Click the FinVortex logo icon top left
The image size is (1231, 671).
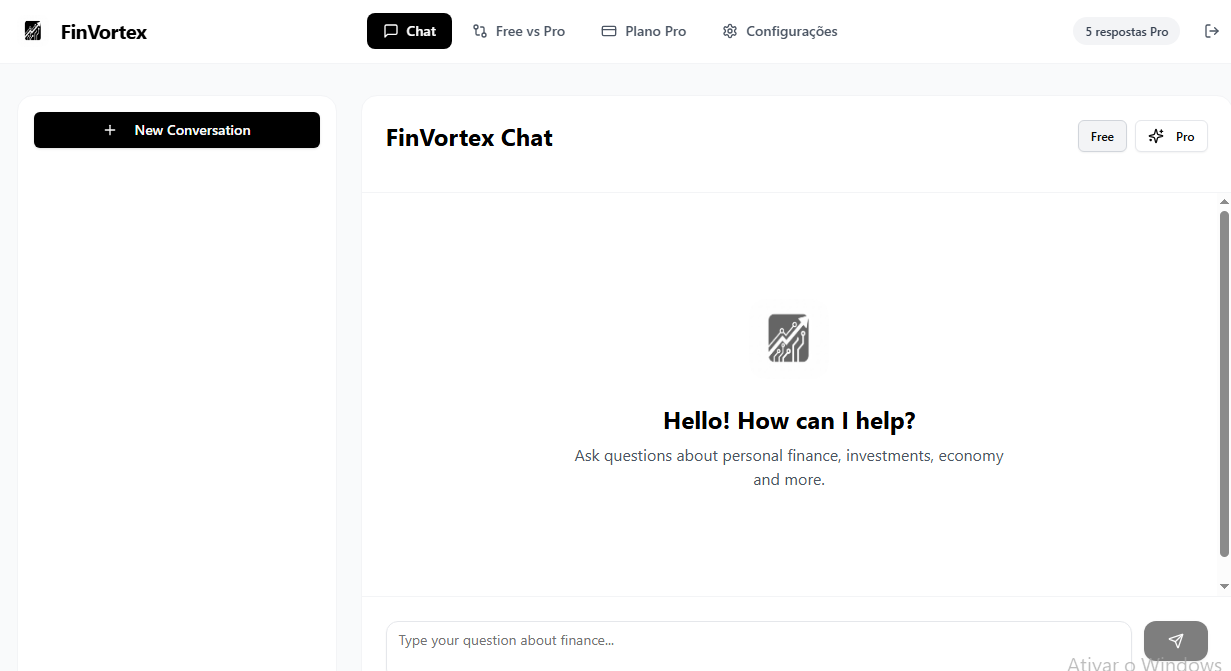tap(33, 31)
